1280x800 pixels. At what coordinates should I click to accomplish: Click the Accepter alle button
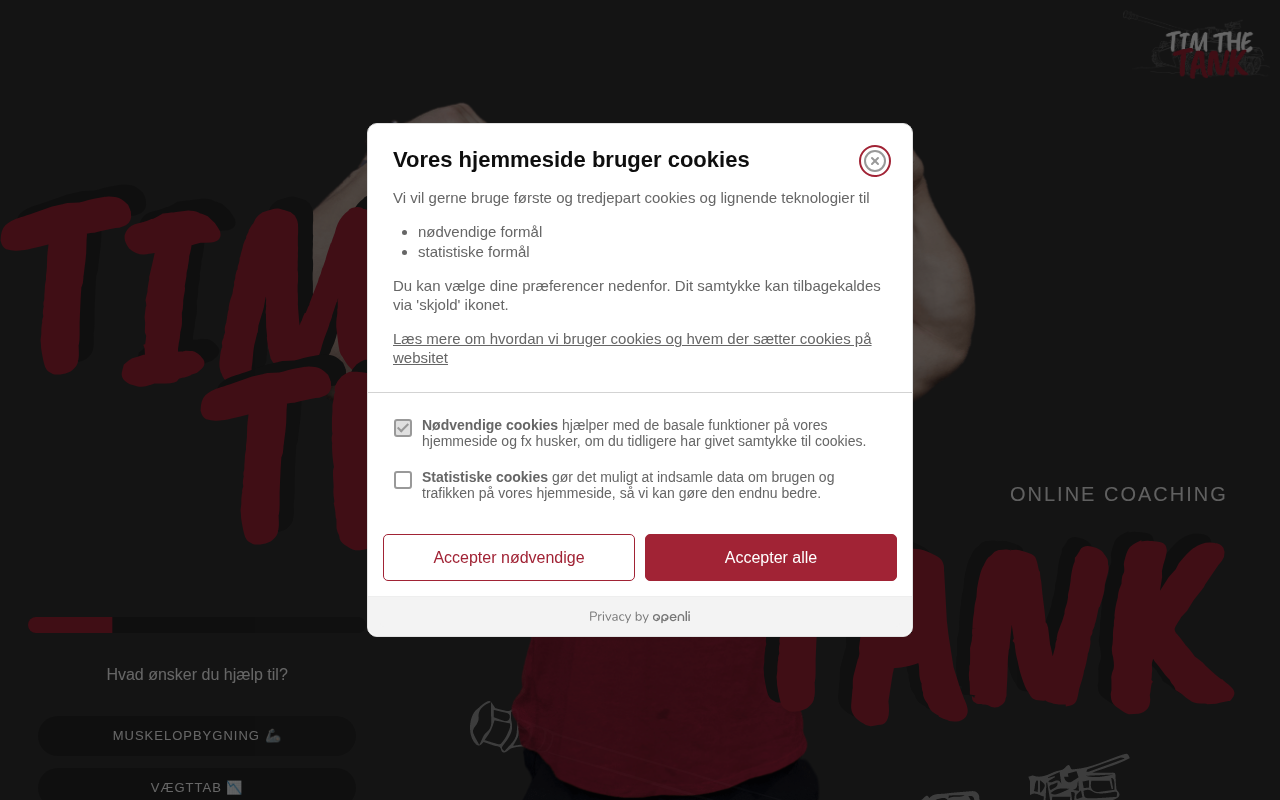point(771,558)
